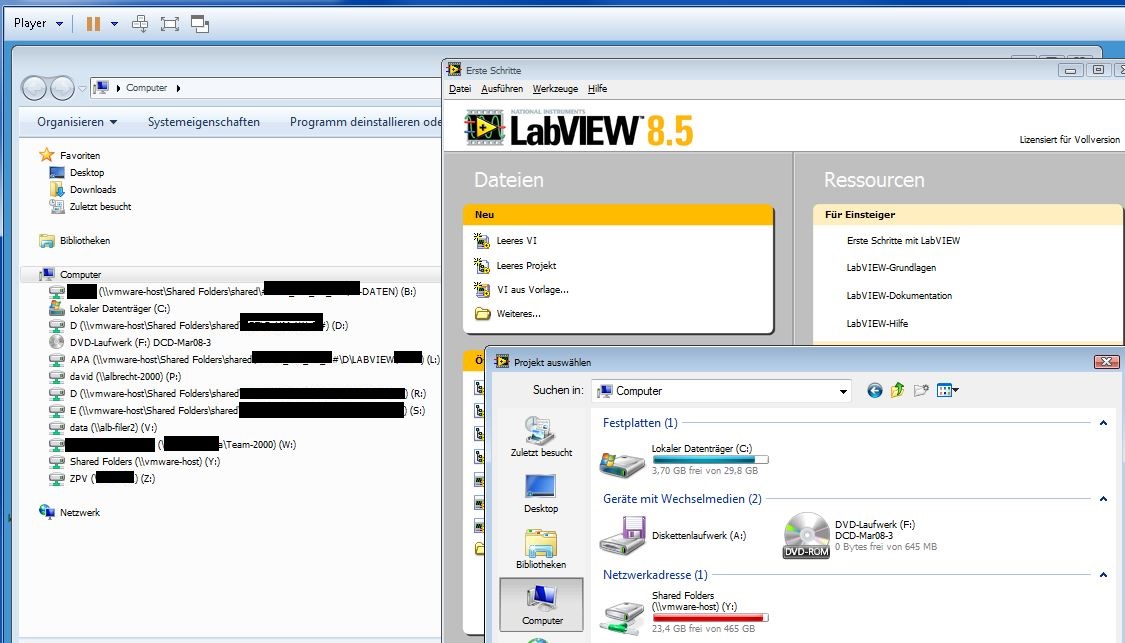Screen dimensions: 1125x643
Task: Select Diskettenlaufwerk (A:) in dialog
Action: tap(674, 536)
